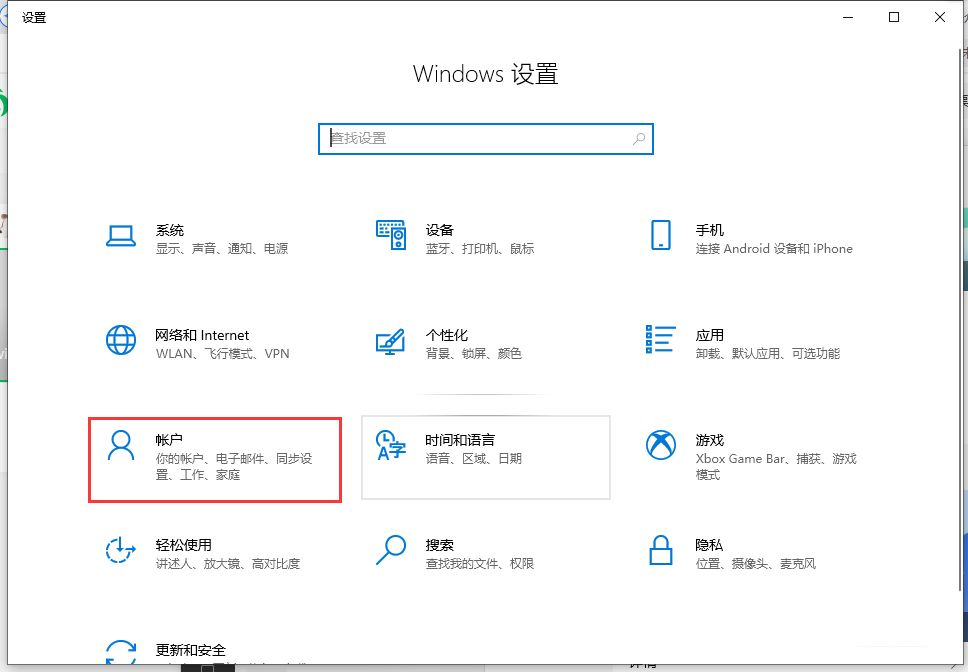Screen dimensions: 968x672
Task: Open the 网络和 Internet globe icon
Action: click(121, 340)
